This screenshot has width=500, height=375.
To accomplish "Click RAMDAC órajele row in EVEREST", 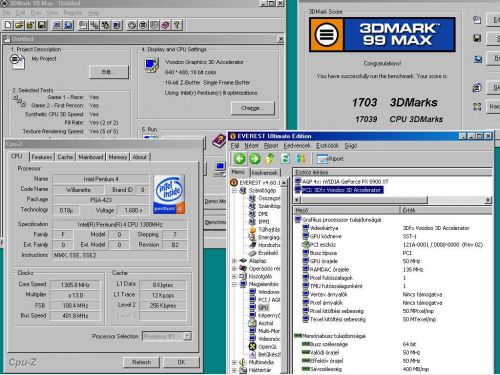I will point(393,269).
